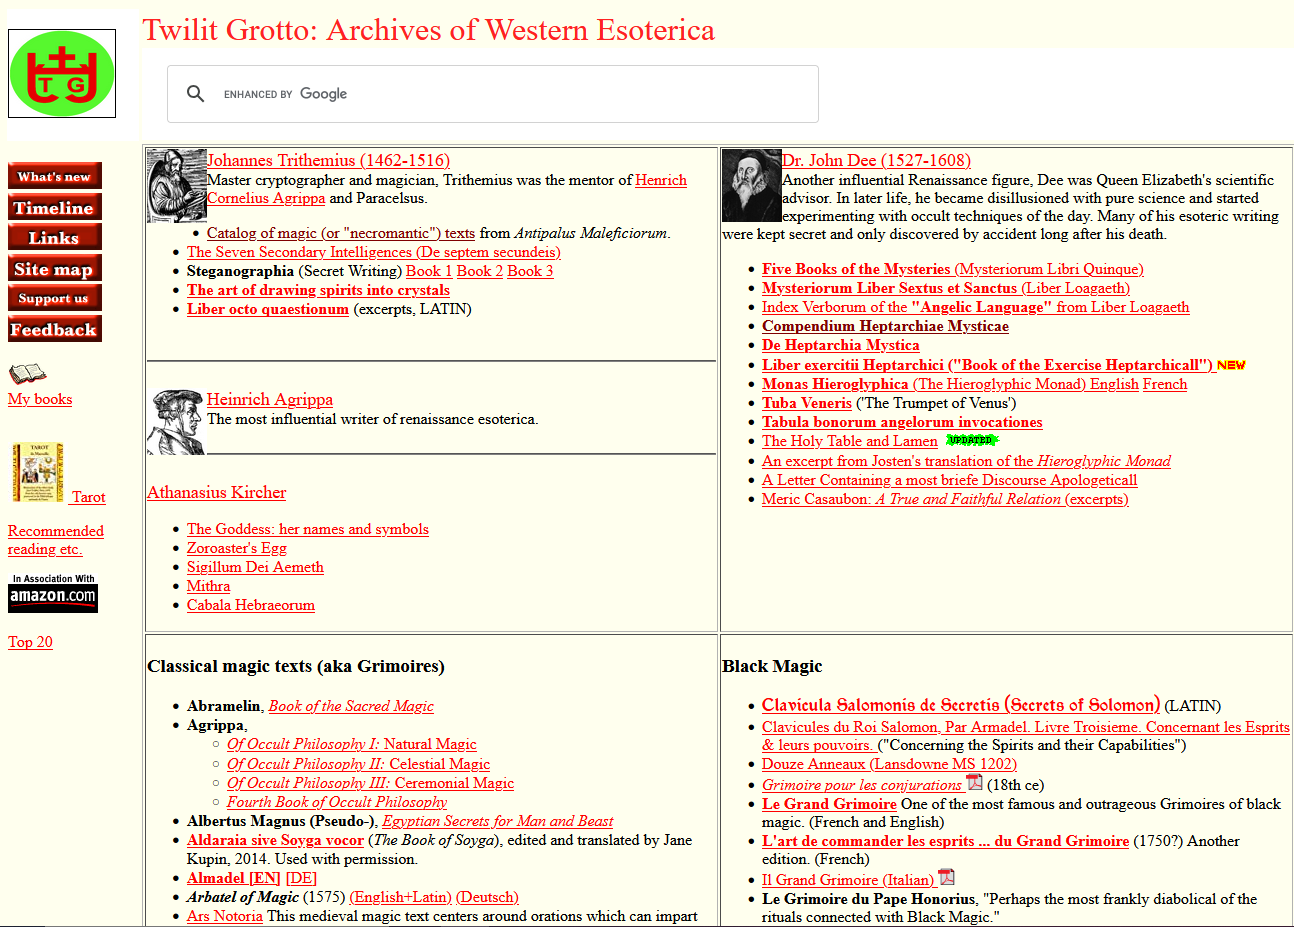Screen dimensions: 1294x927
Task: Open the Monas Hieroglyphica French link
Action: 1165,384
